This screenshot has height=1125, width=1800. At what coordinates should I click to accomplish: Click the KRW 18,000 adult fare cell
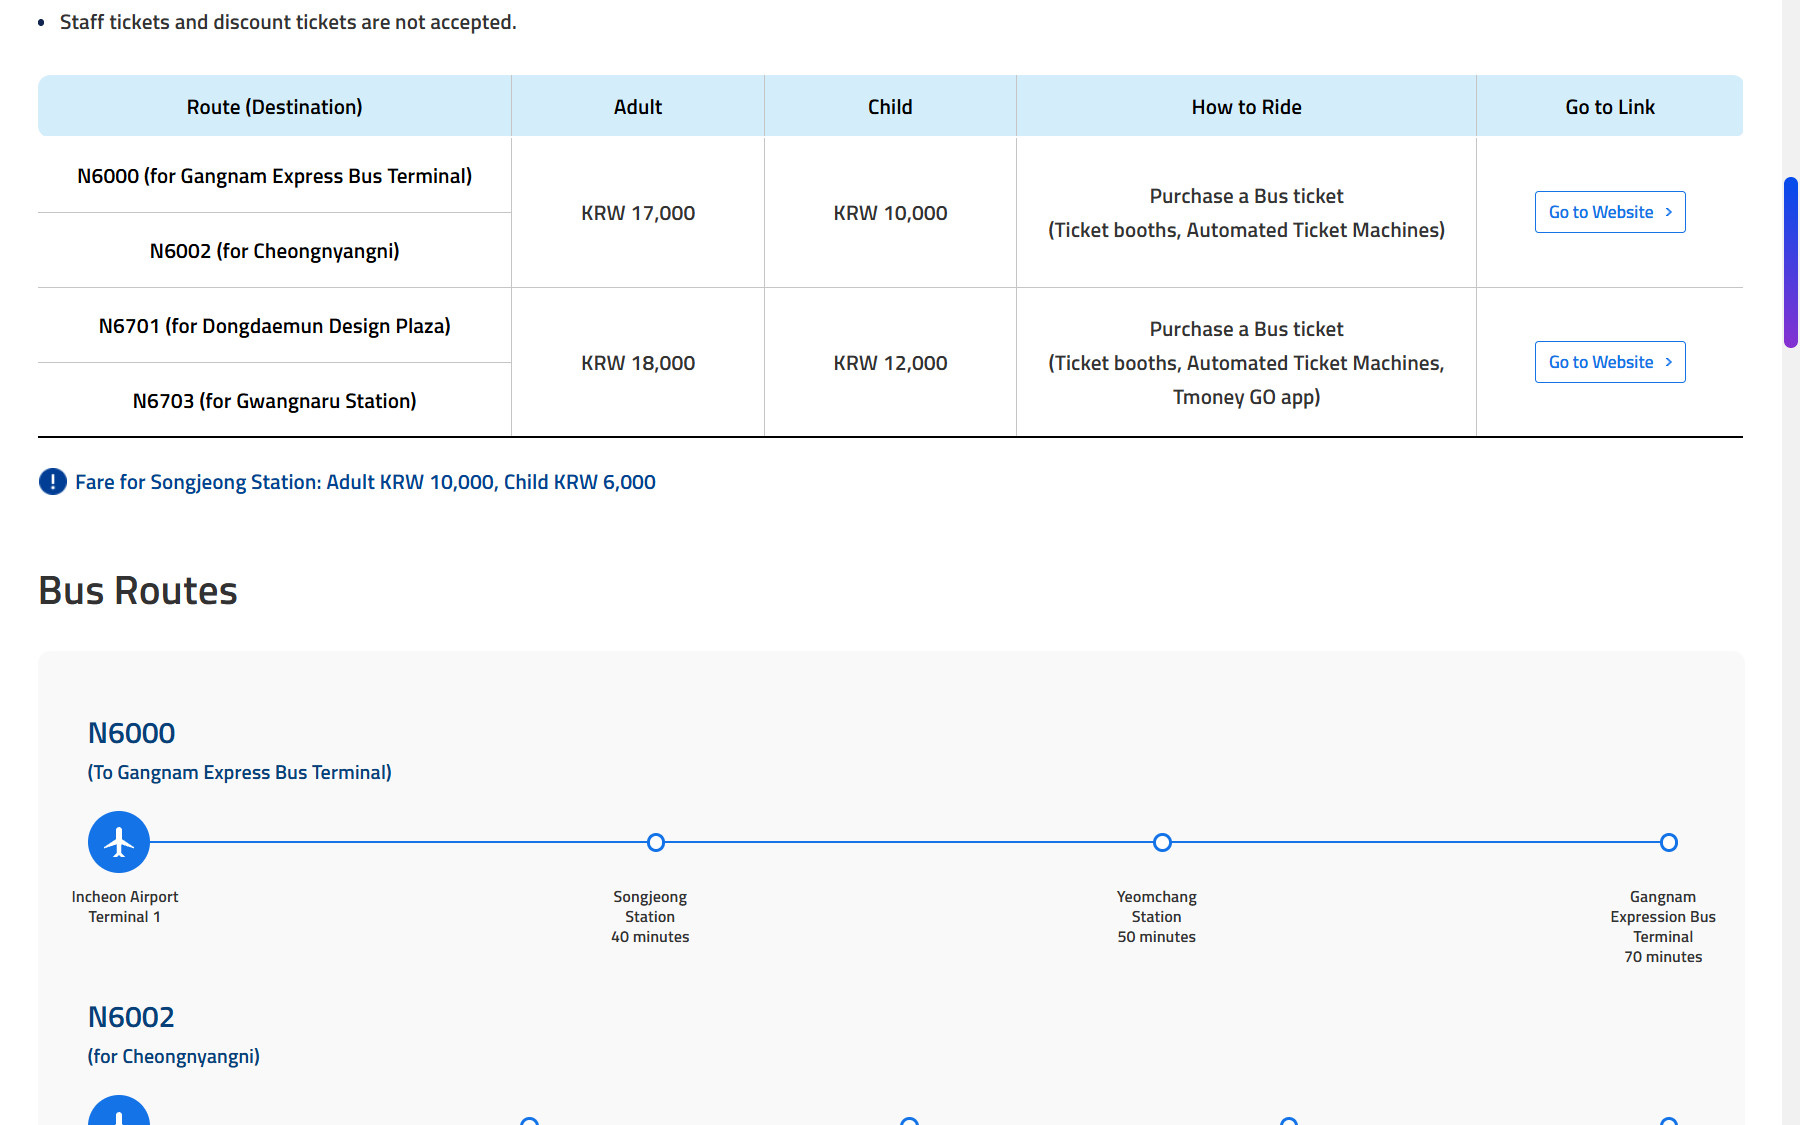pos(638,363)
